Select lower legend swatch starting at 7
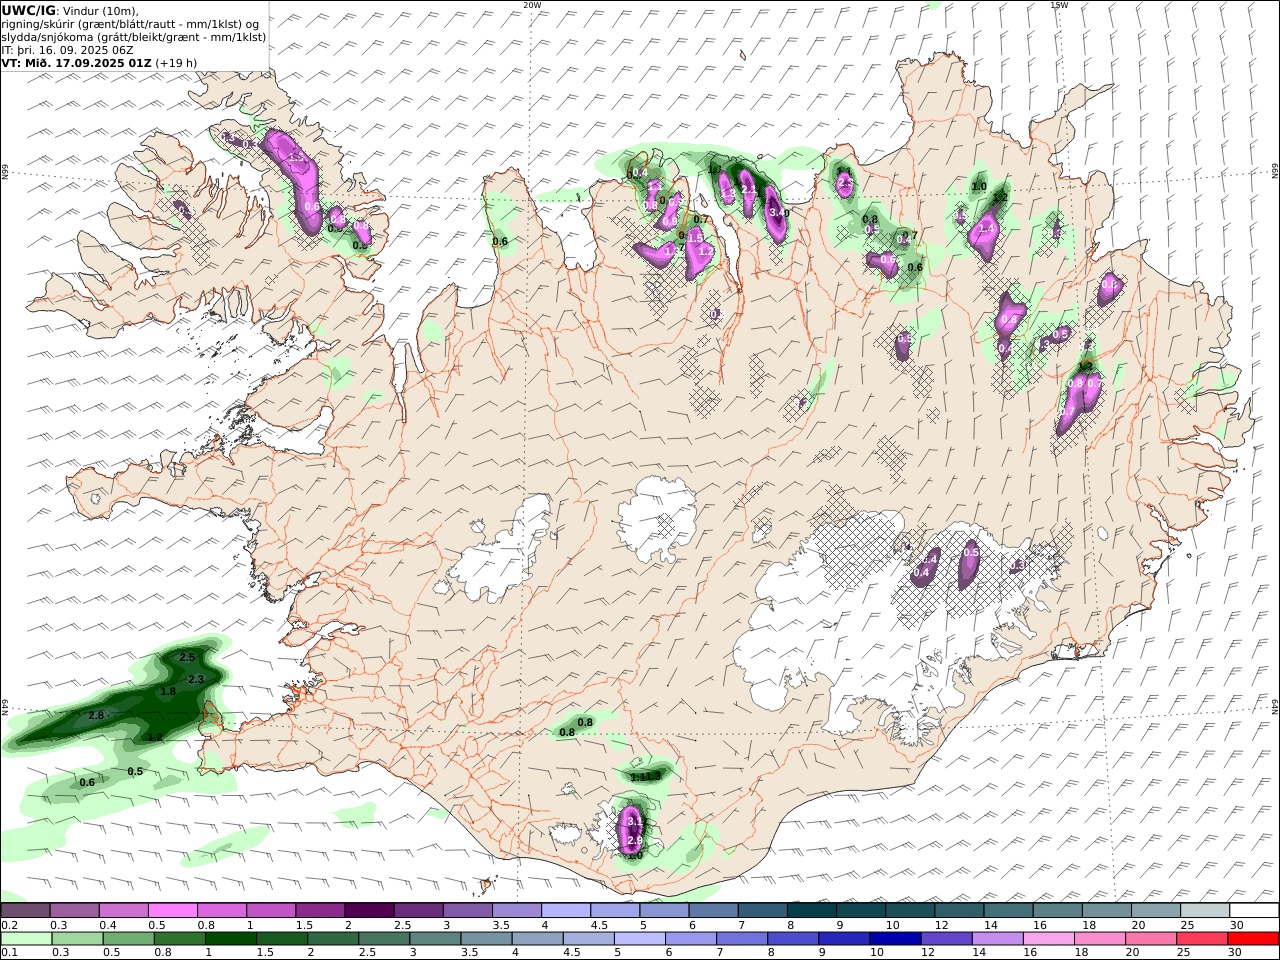Viewport: 1280px width, 960px height. [742, 939]
